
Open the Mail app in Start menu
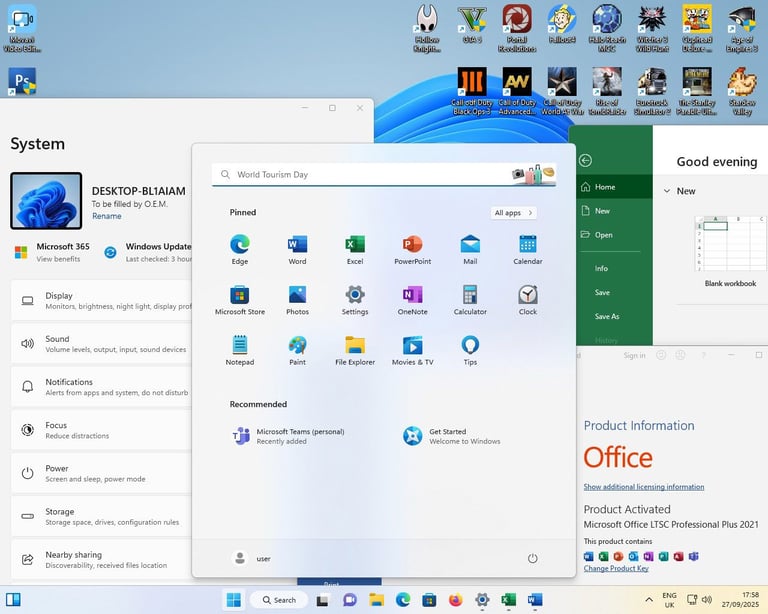coord(470,250)
